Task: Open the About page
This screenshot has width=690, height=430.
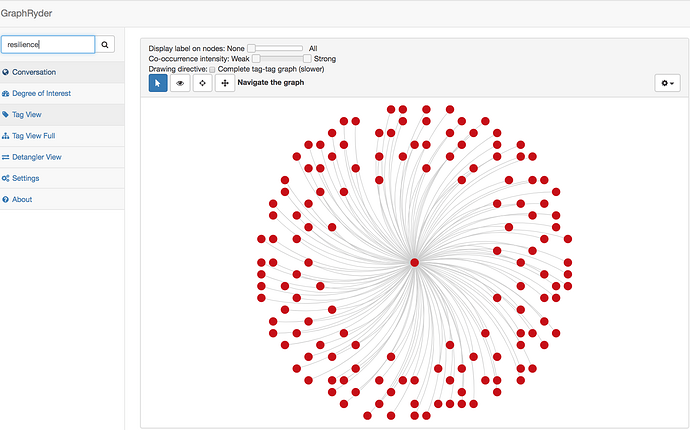Action: pos(62,199)
